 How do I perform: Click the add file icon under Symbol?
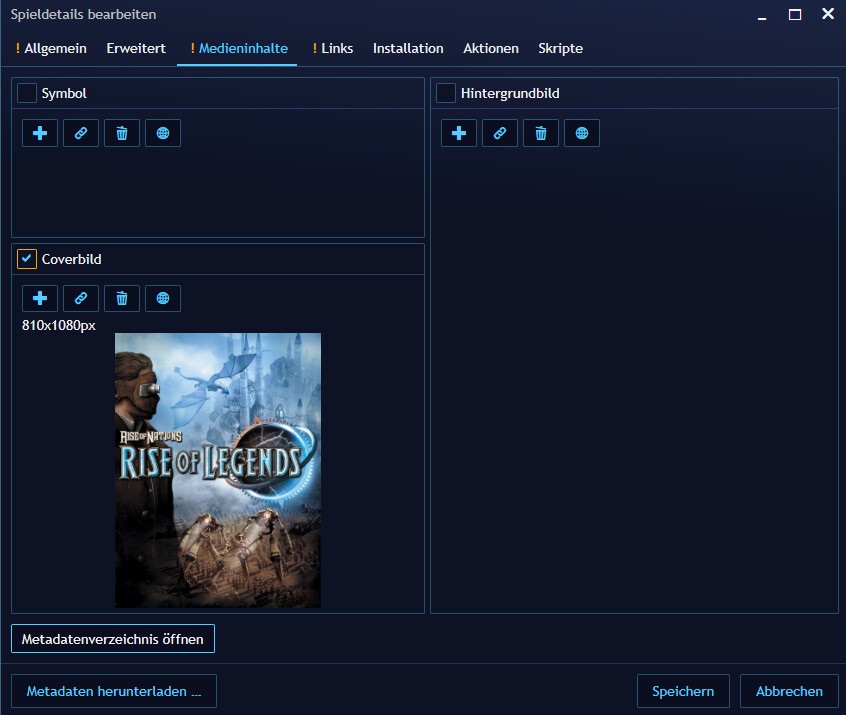tap(40, 133)
